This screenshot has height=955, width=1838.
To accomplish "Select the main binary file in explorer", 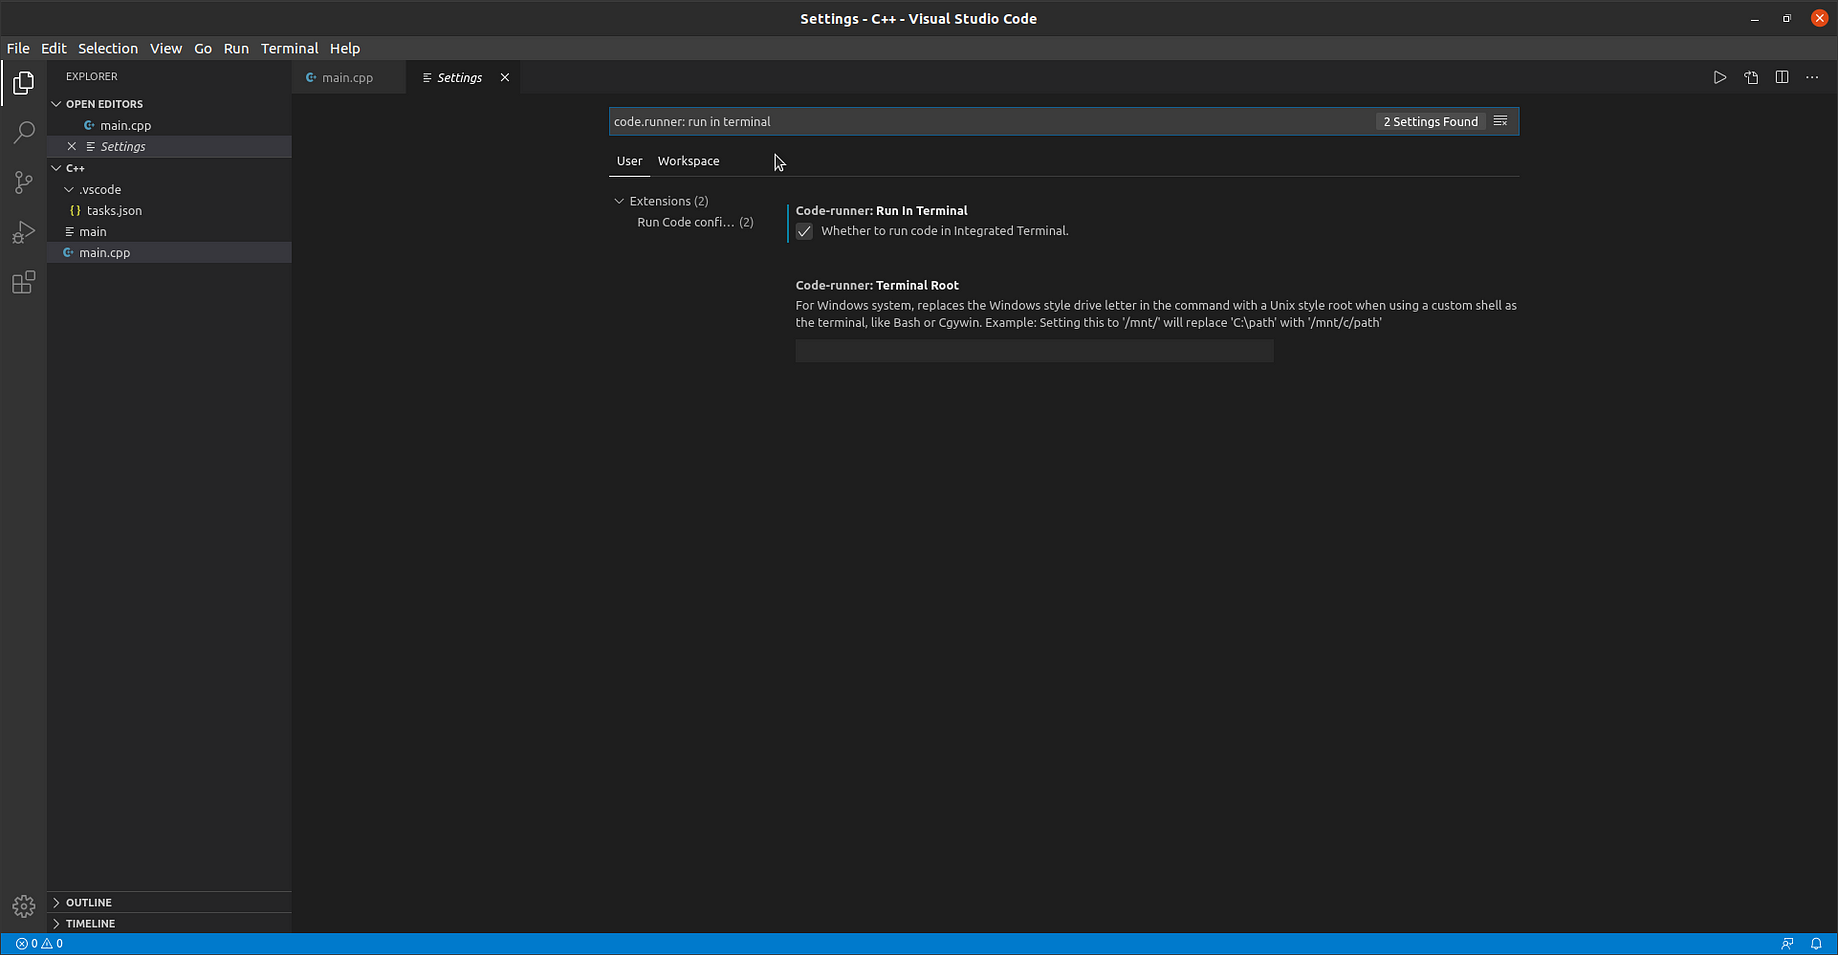I will click(93, 231).
